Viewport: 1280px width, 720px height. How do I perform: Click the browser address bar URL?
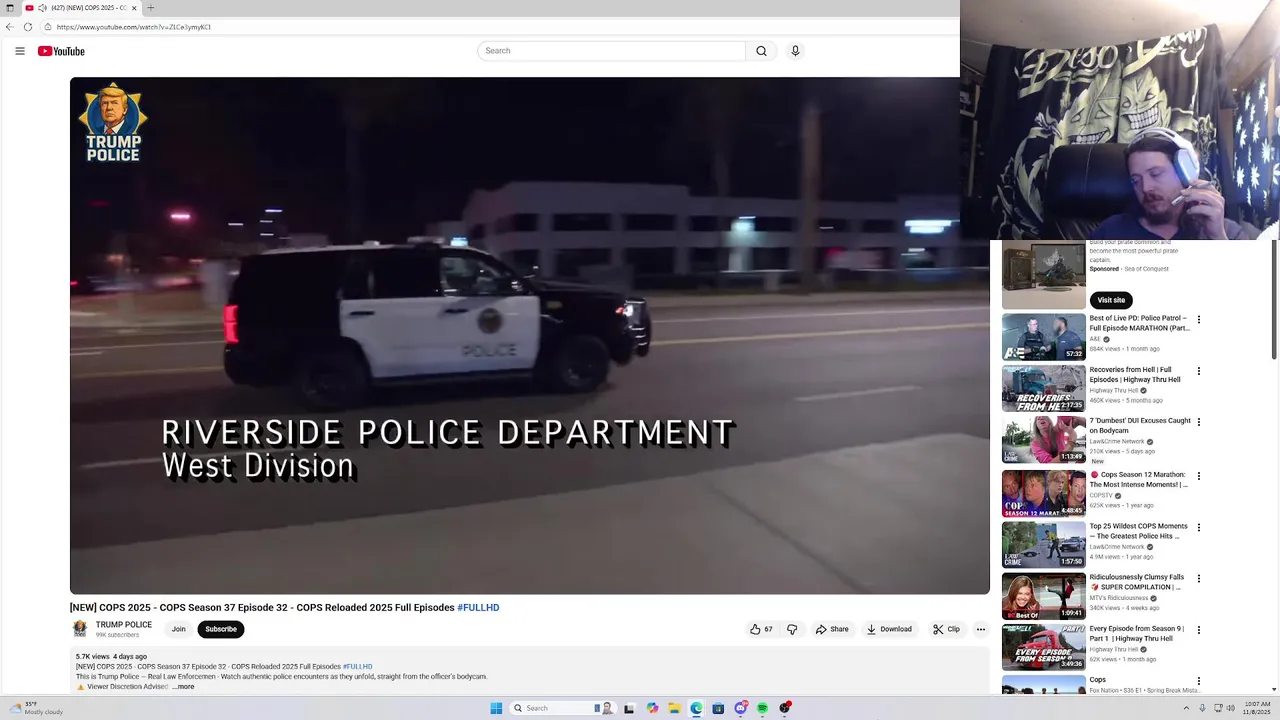click(133, 27)
